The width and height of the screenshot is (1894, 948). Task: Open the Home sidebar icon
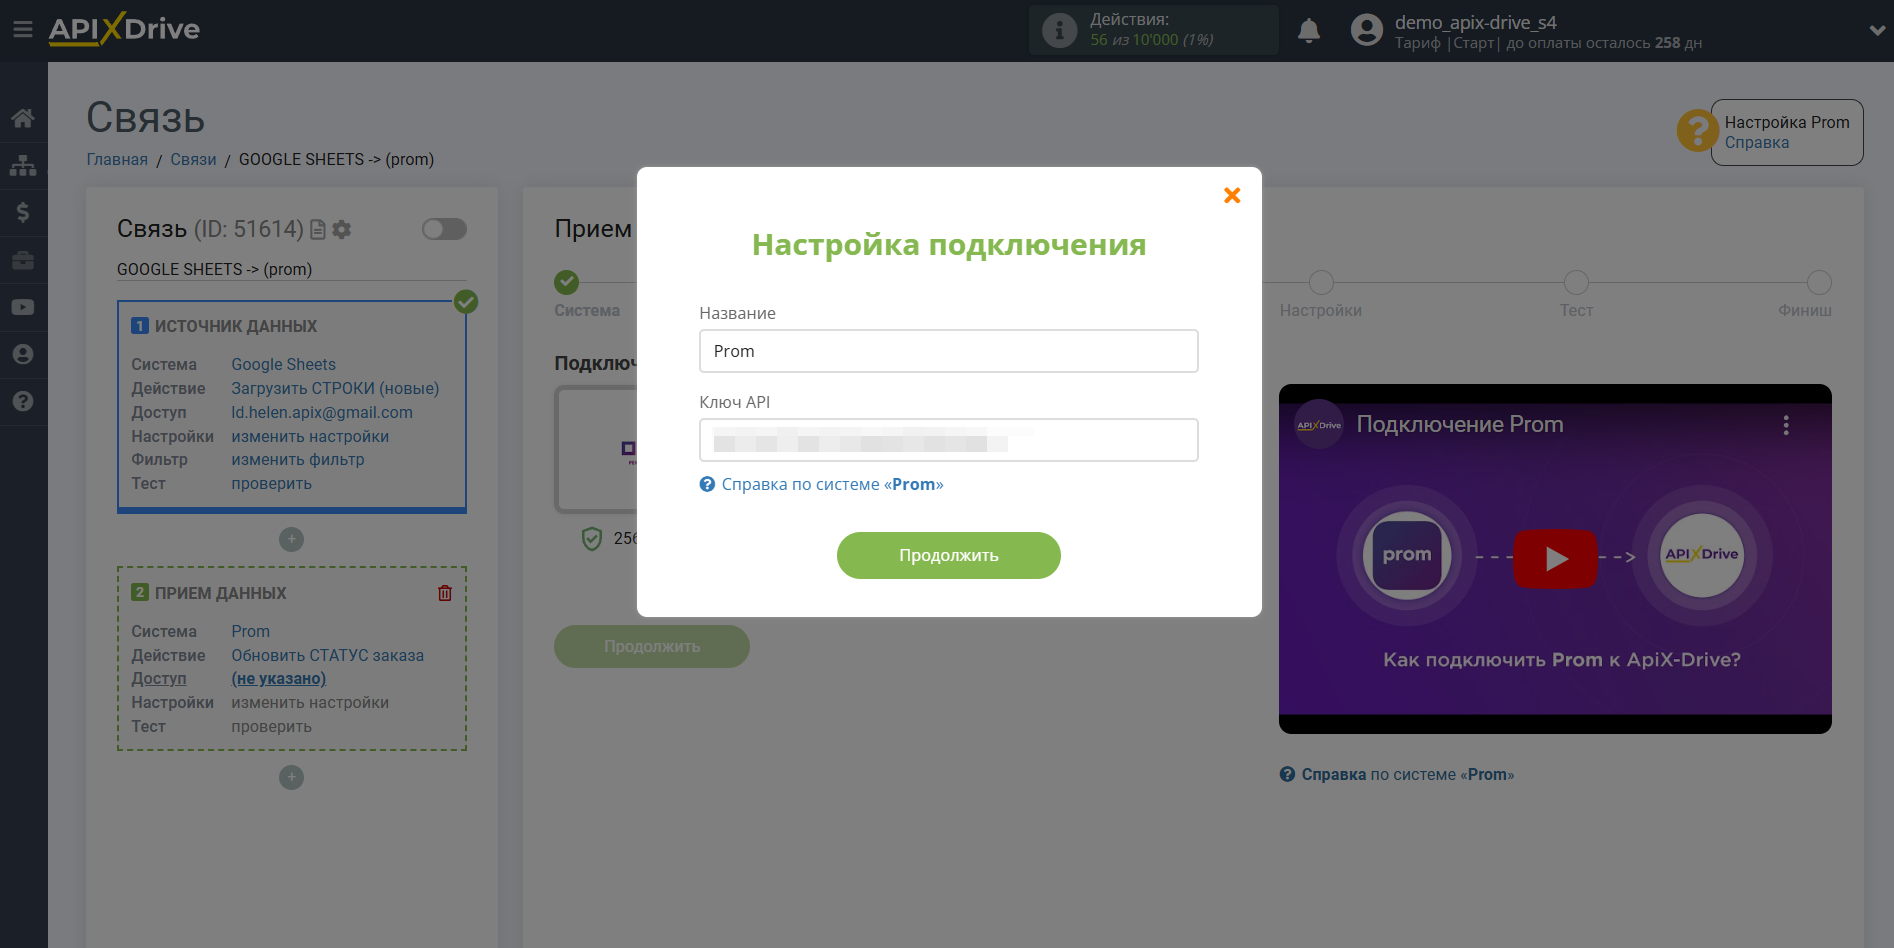23,118
